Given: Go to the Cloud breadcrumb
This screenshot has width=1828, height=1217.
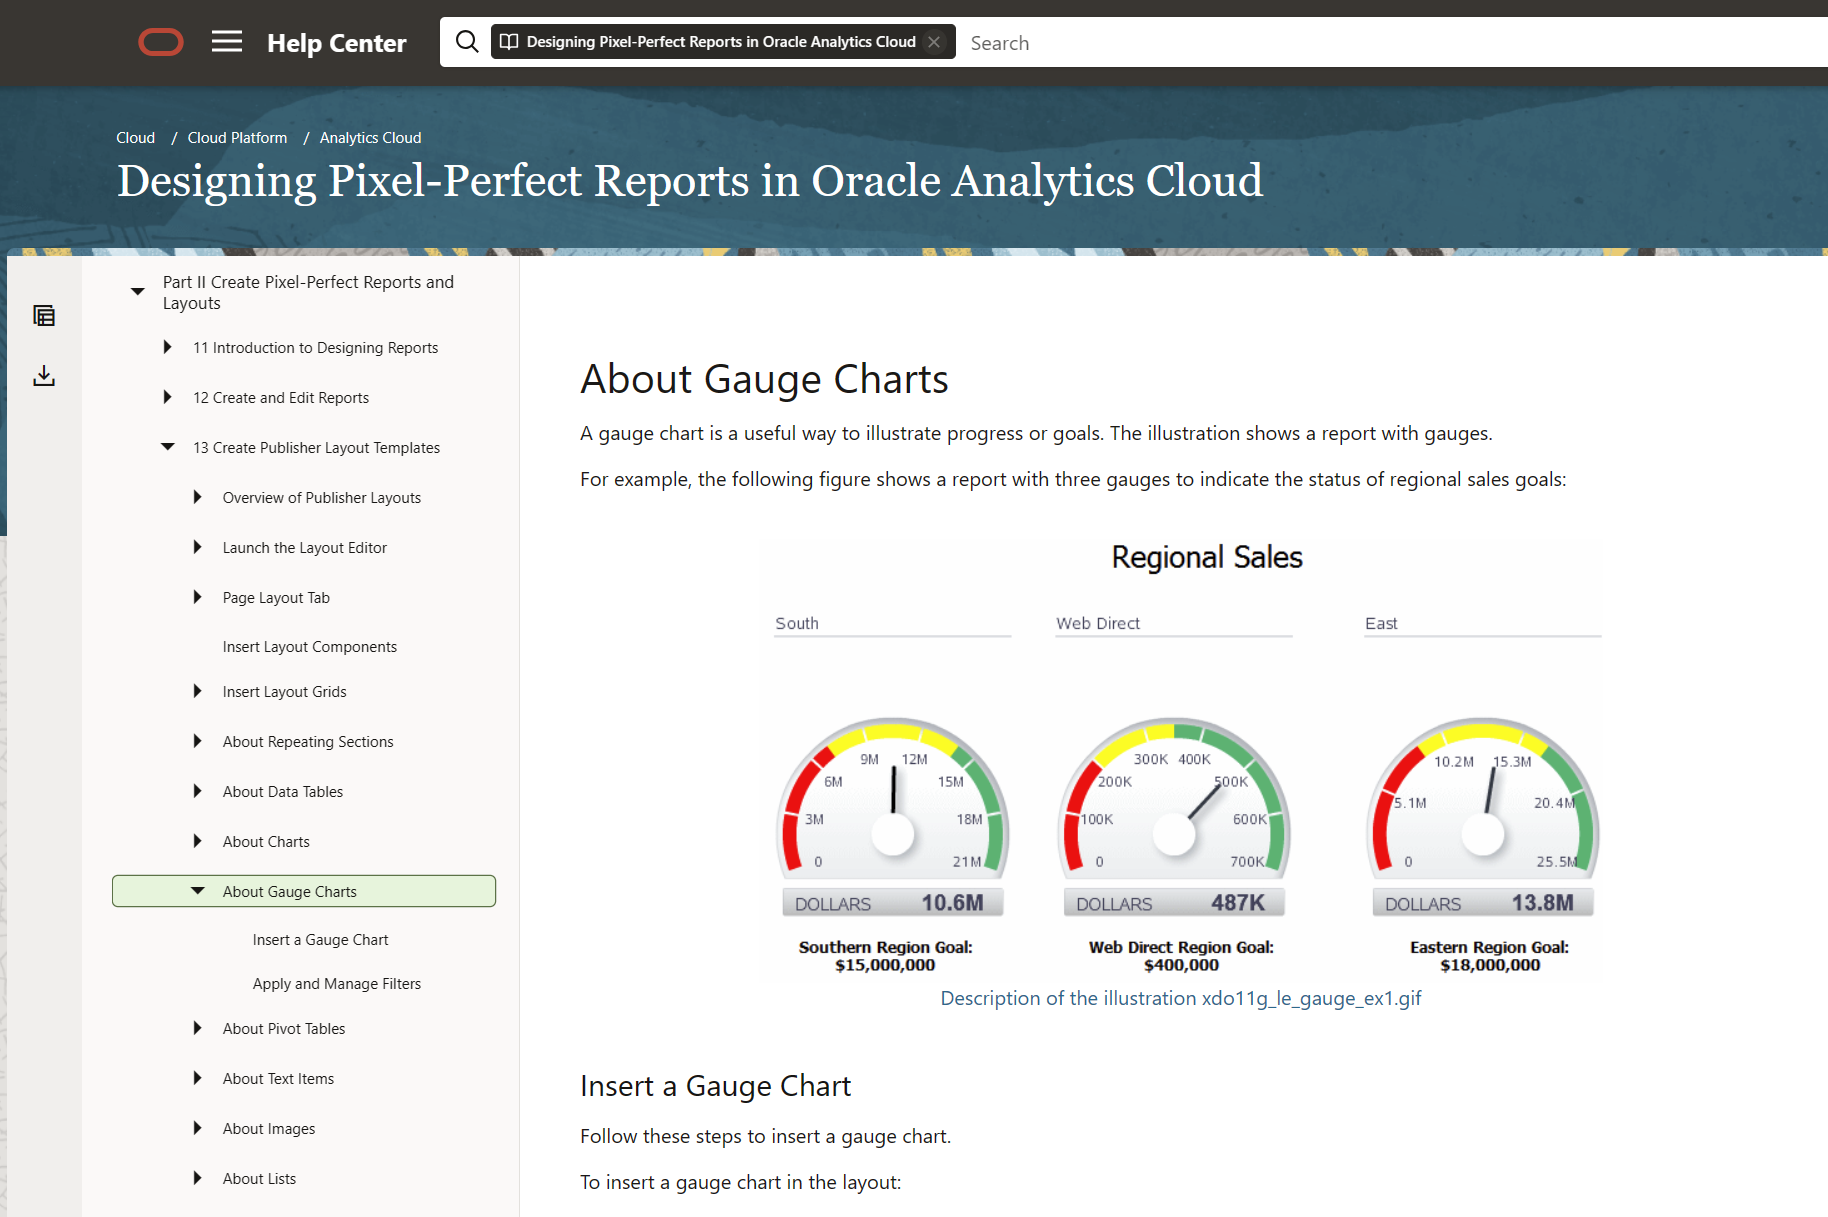Looking at the screenshot, I should pyautogui.click(x=135, y=138).
